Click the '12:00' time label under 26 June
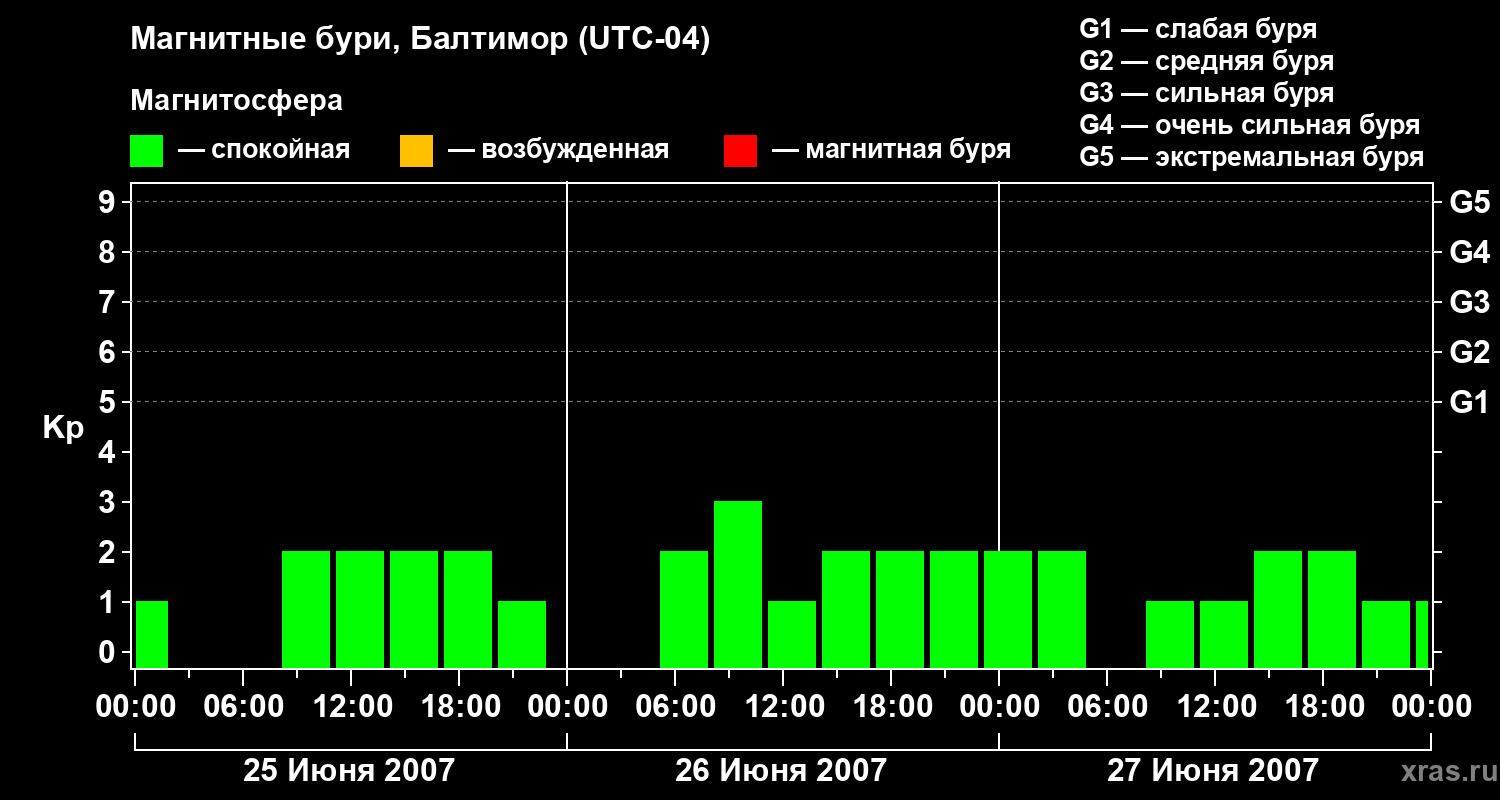The image size is (1500, 800). point(783,707)
